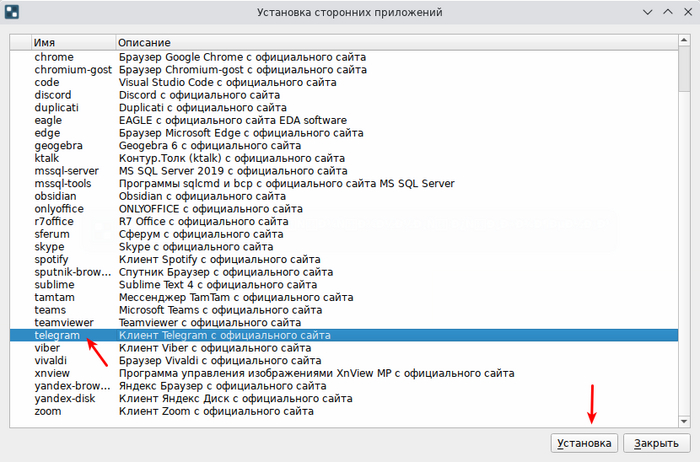Screen dimensions: 700x462
Task: Select the teams row
Action: (344, 310)
